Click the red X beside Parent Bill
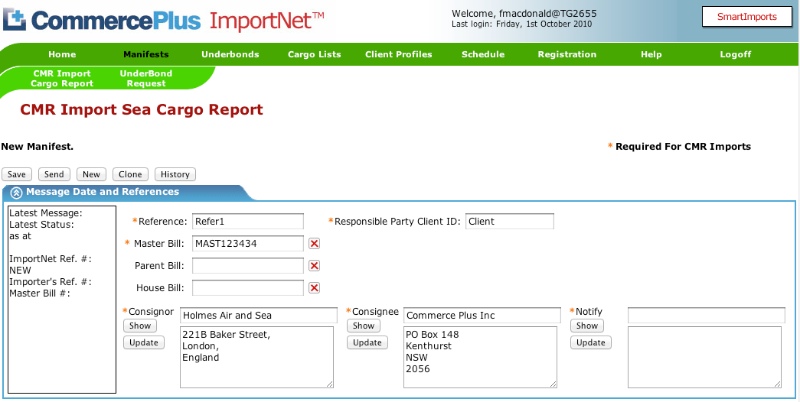Viewport: 800px width, 402px height. (314, 266)
